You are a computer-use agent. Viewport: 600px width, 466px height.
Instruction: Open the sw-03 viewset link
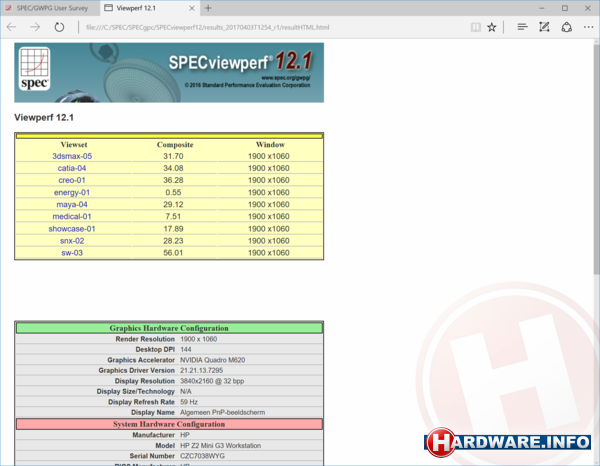[x=72, y=253]
